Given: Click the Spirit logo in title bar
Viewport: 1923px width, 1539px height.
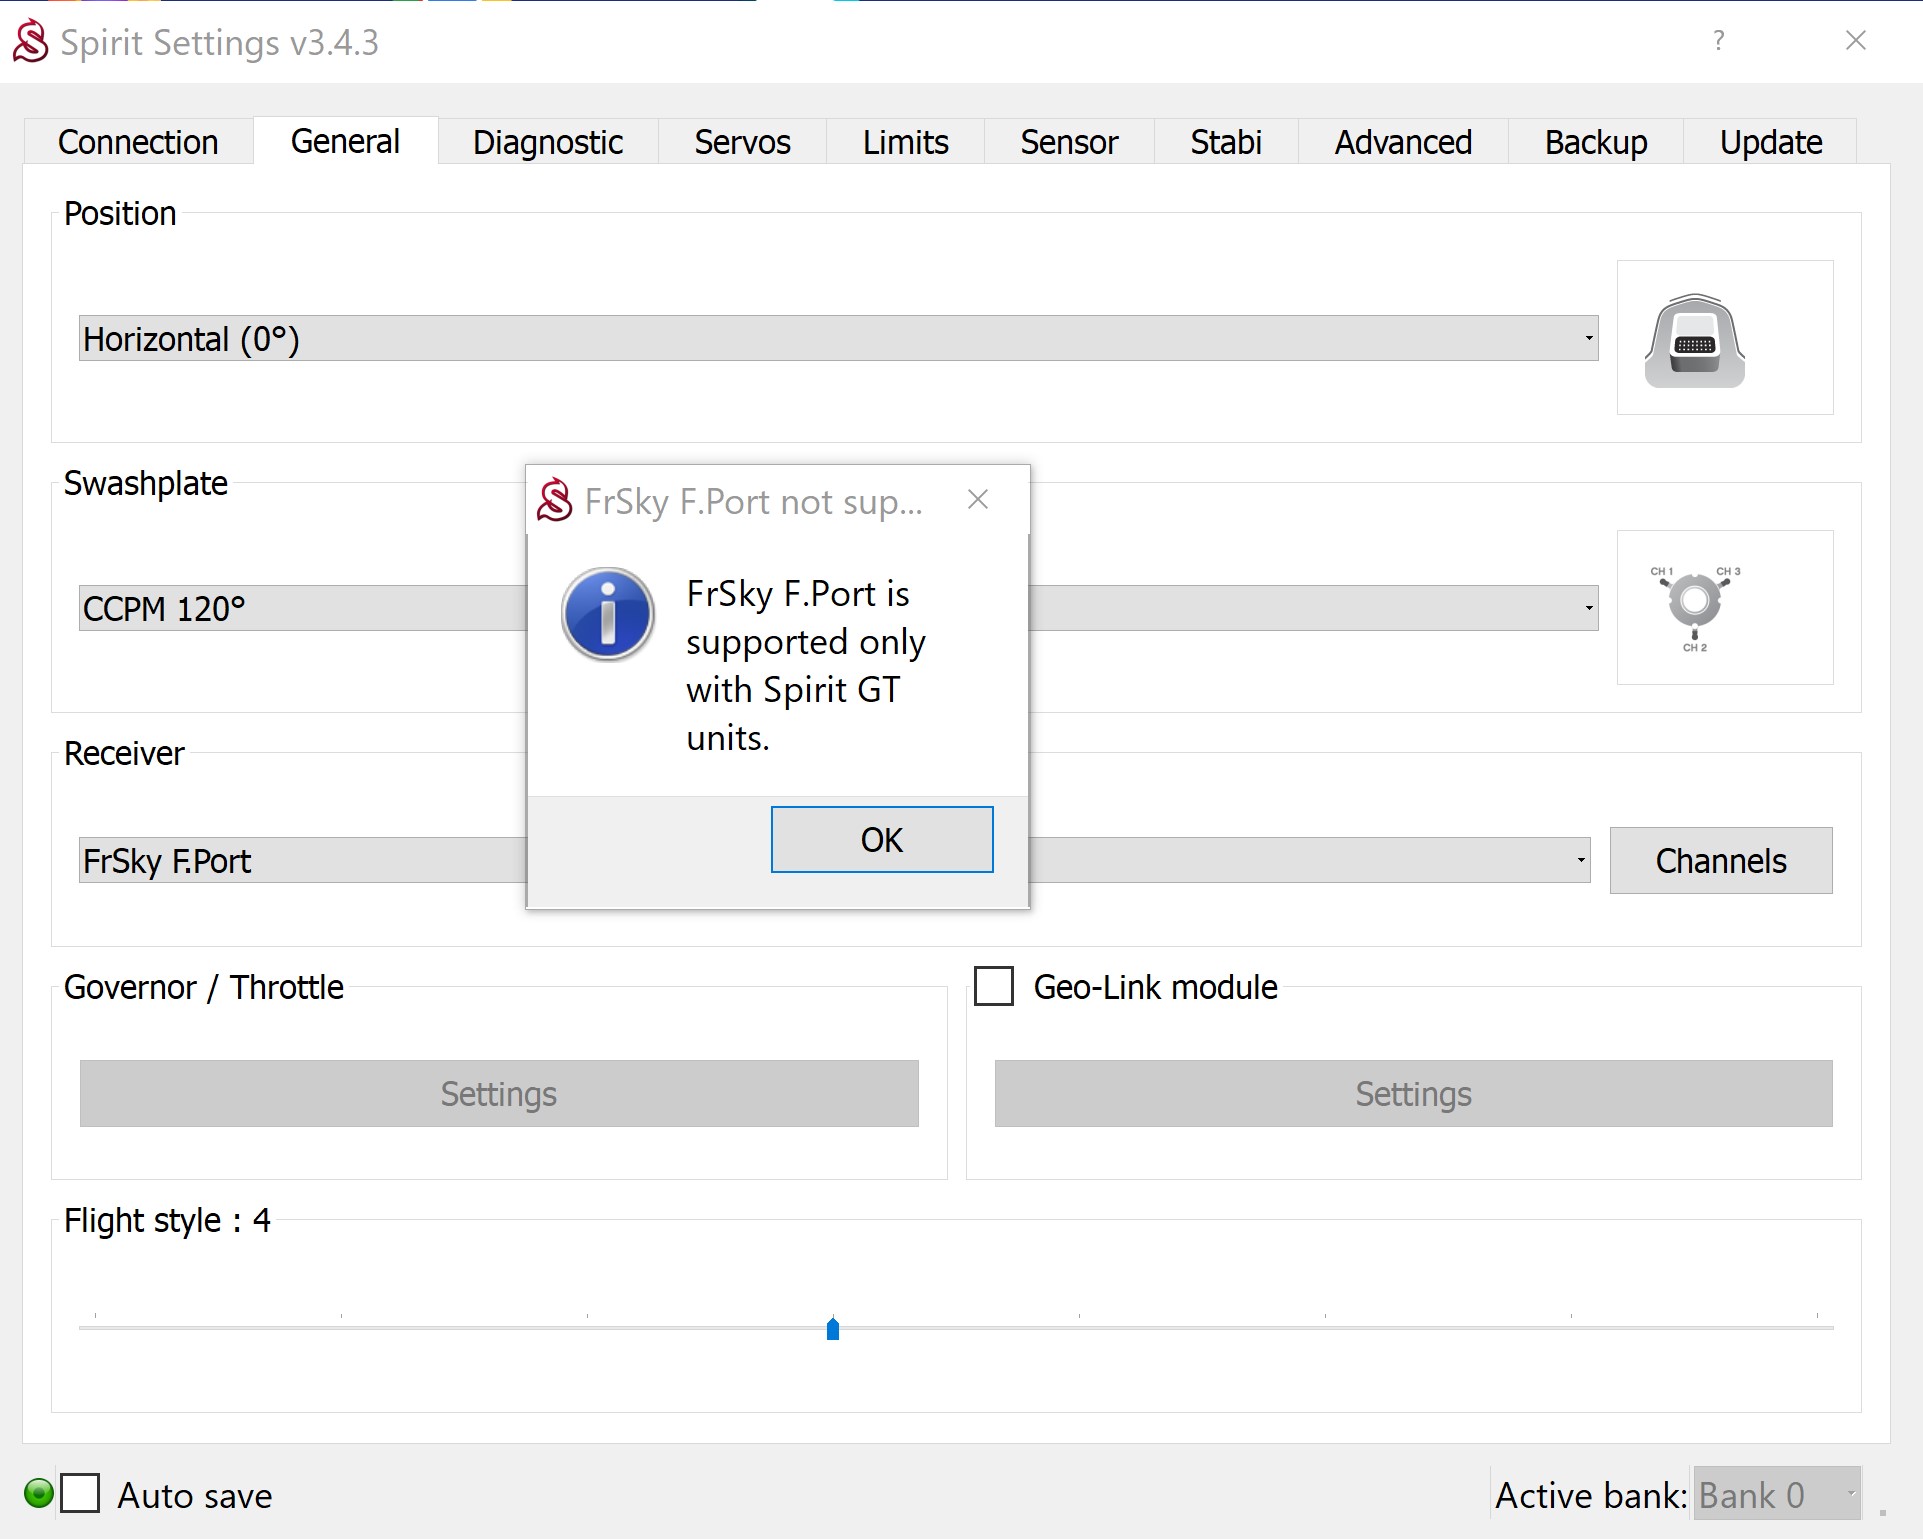Looking at the screenshot, I should click(x=31, y=42).
